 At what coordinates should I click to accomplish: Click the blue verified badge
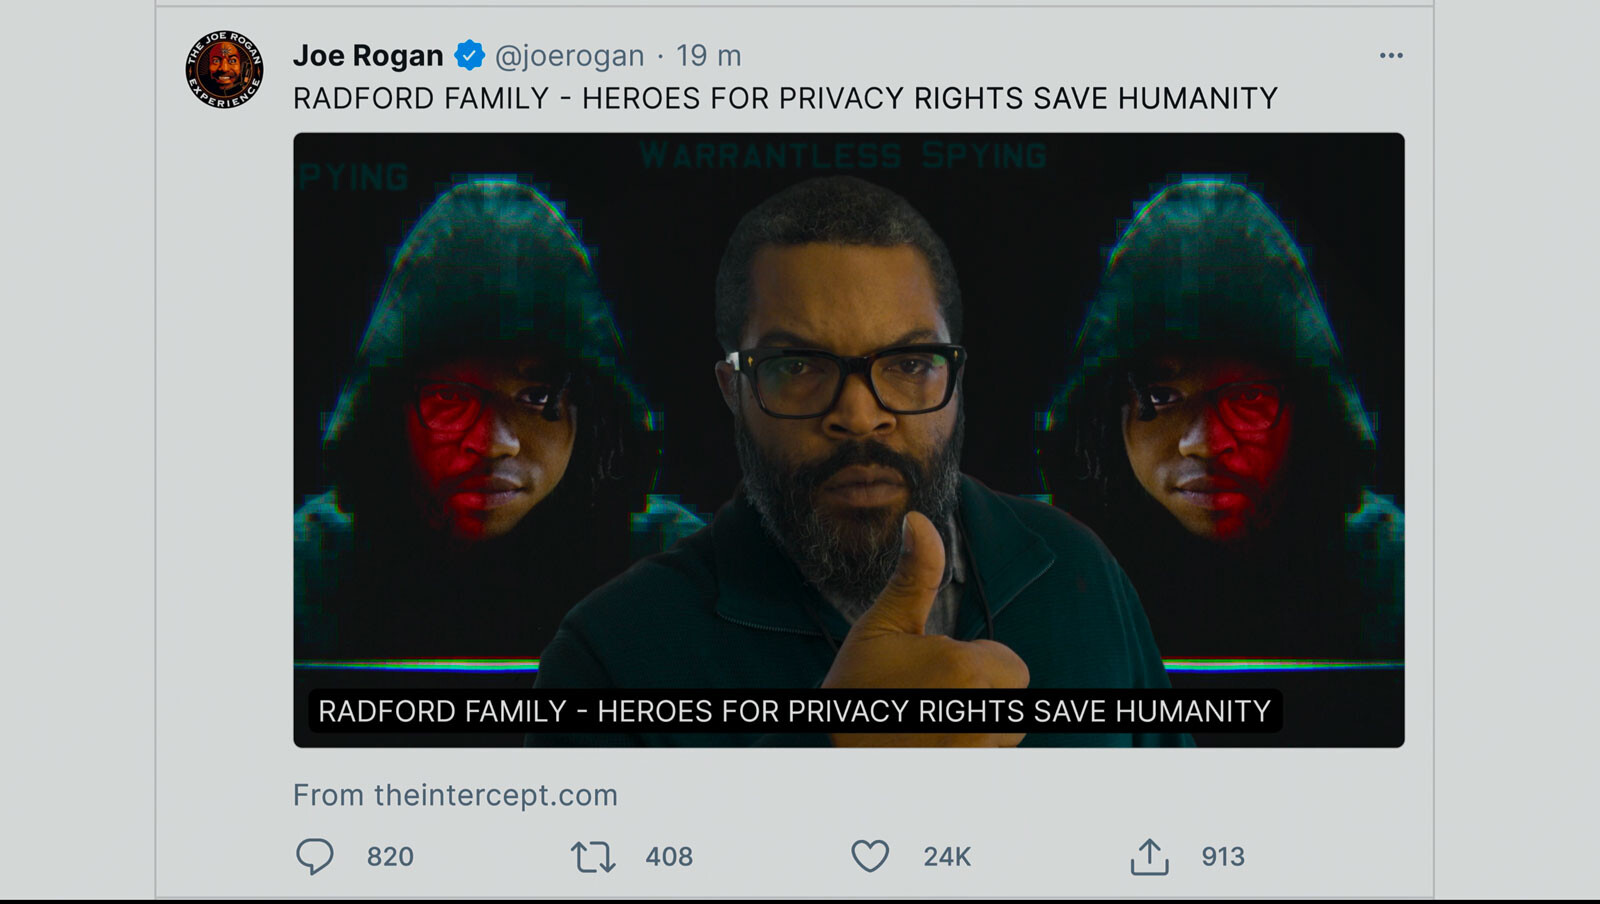pyautogui.click(x=469, y=56)
